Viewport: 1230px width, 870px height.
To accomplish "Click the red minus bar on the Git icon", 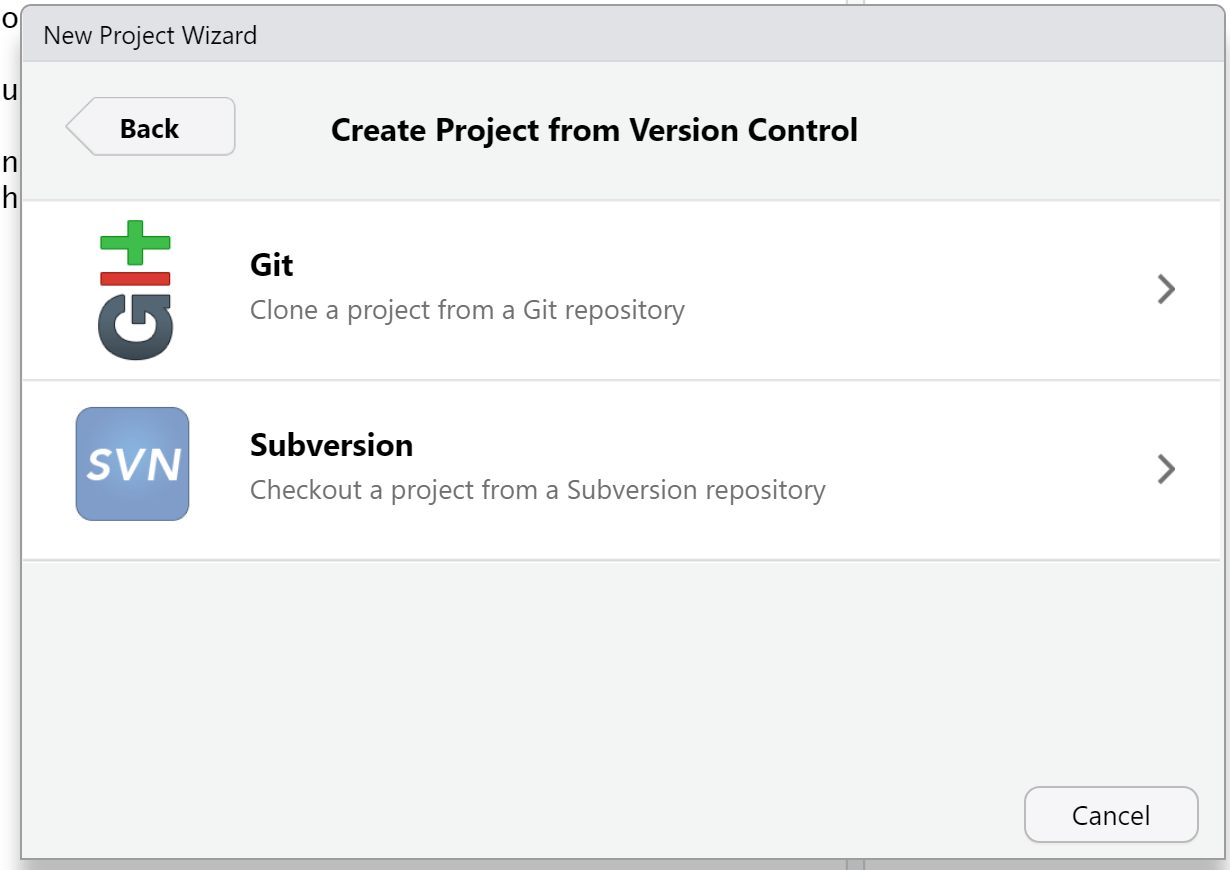I will [135, 278].
